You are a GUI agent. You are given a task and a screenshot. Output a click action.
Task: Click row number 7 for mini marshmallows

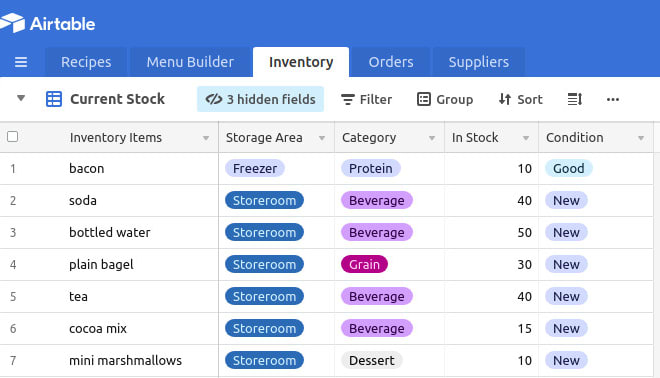[x=13, y=361]
